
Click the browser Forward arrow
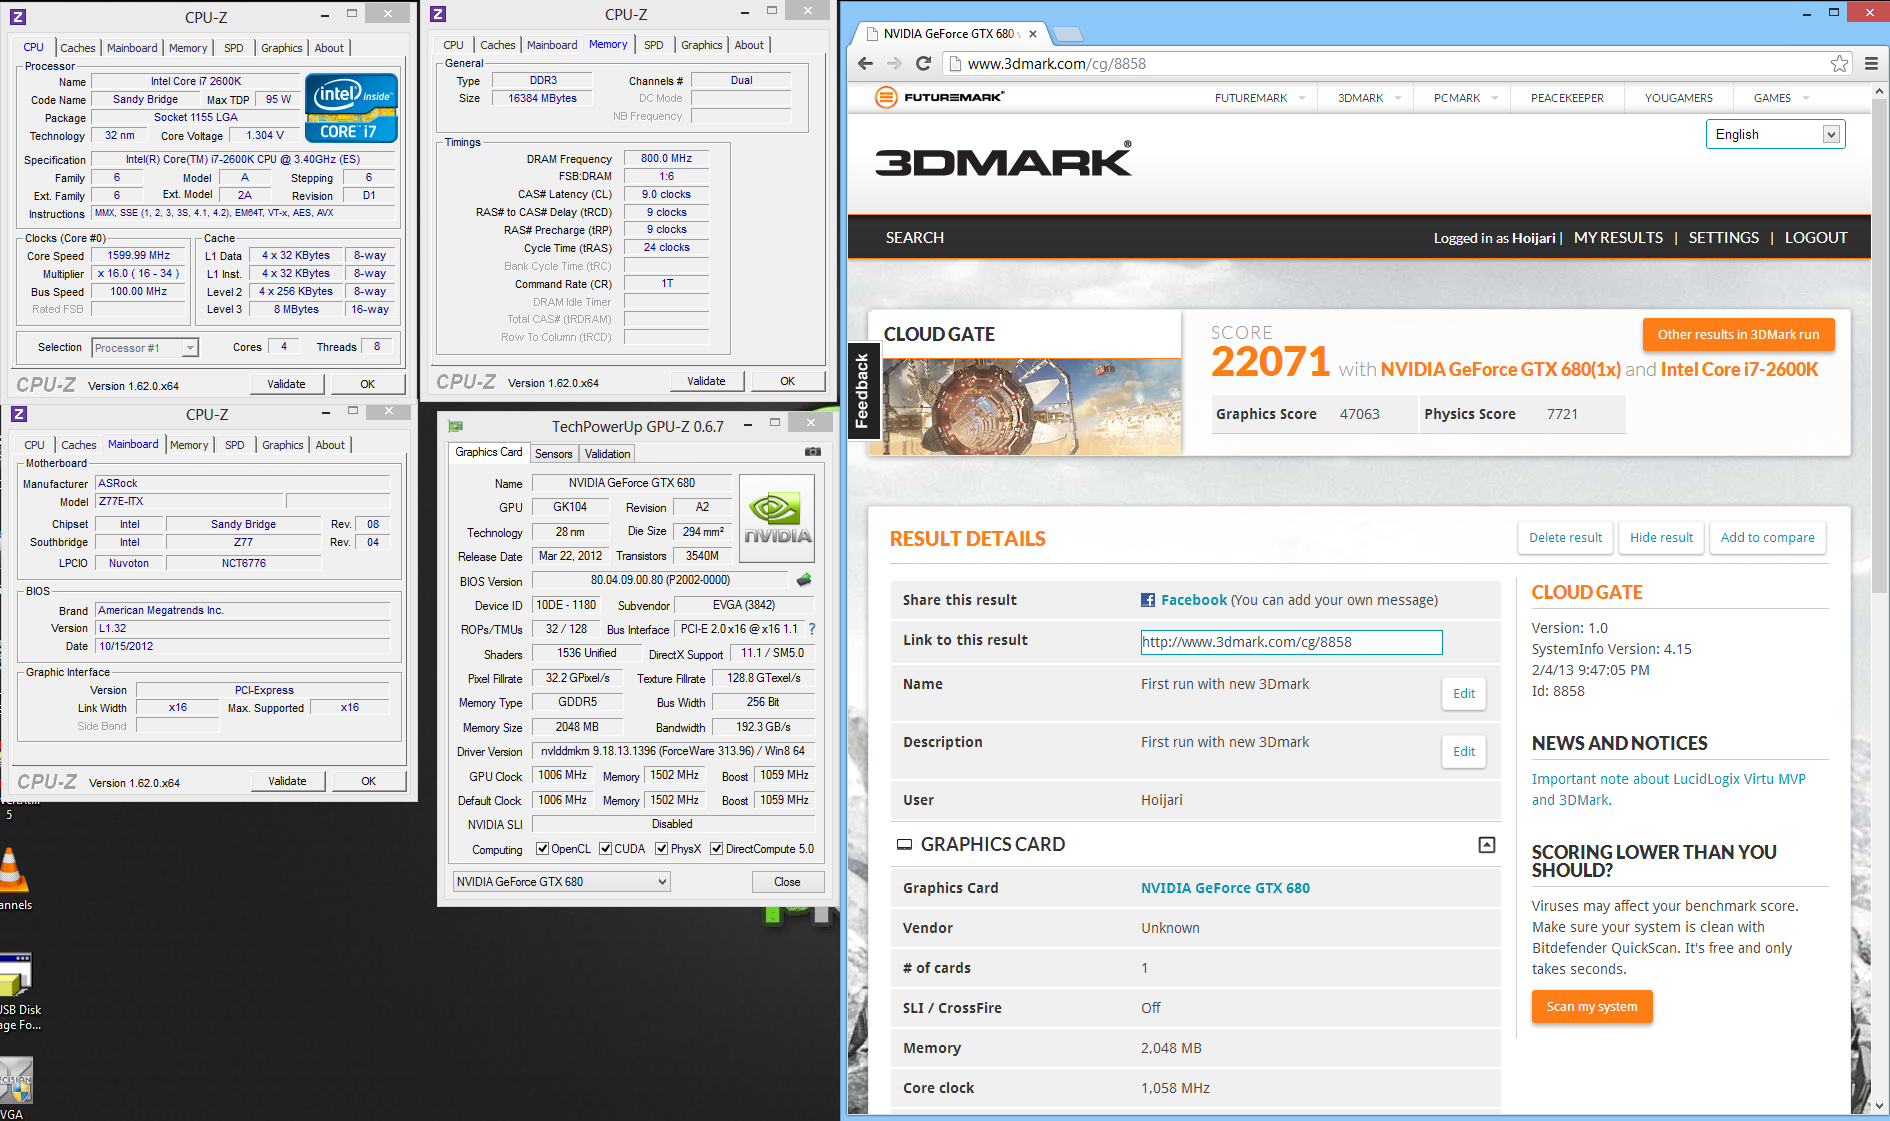coord(894,63)
